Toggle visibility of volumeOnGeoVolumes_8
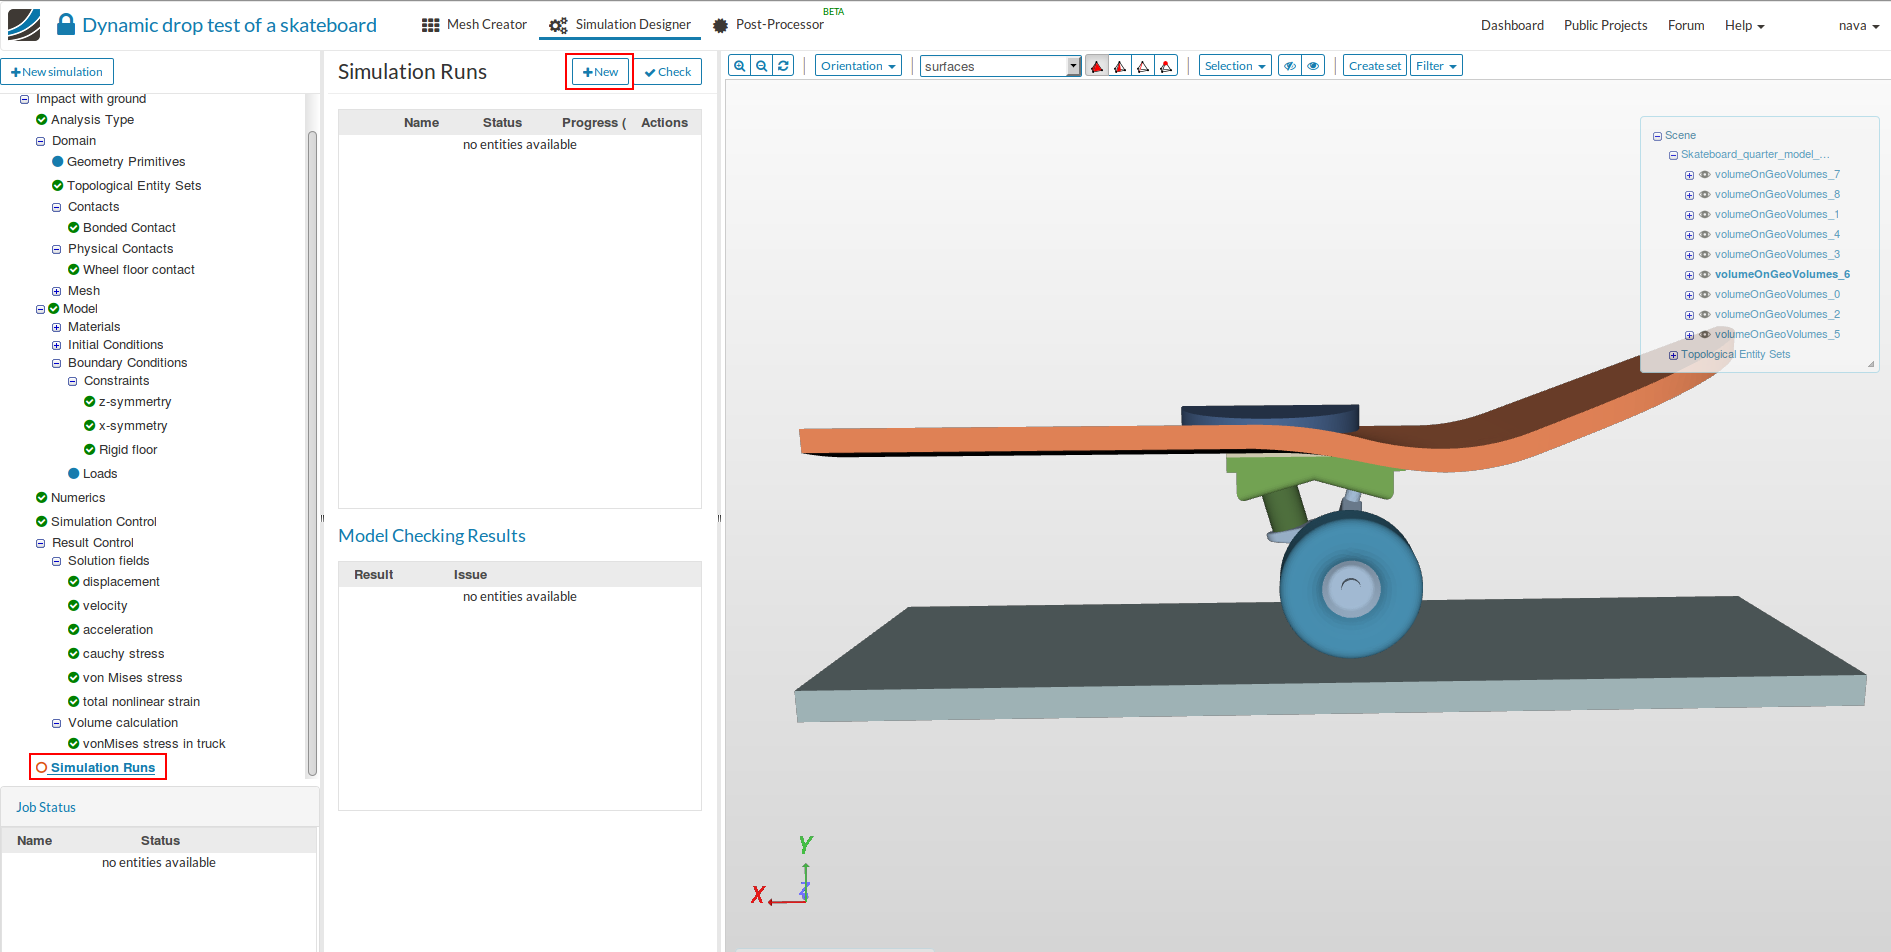Screen dimensions: 1891x952 point(1705,194)
